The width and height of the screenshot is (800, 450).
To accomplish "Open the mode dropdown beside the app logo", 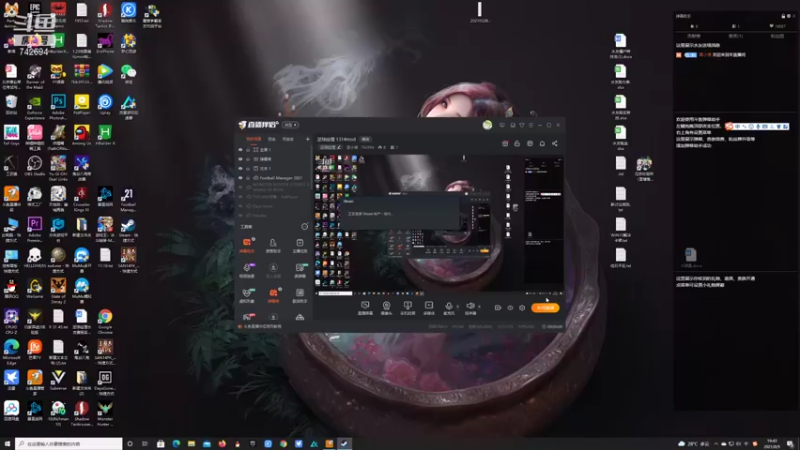I will tap(291, 124).
